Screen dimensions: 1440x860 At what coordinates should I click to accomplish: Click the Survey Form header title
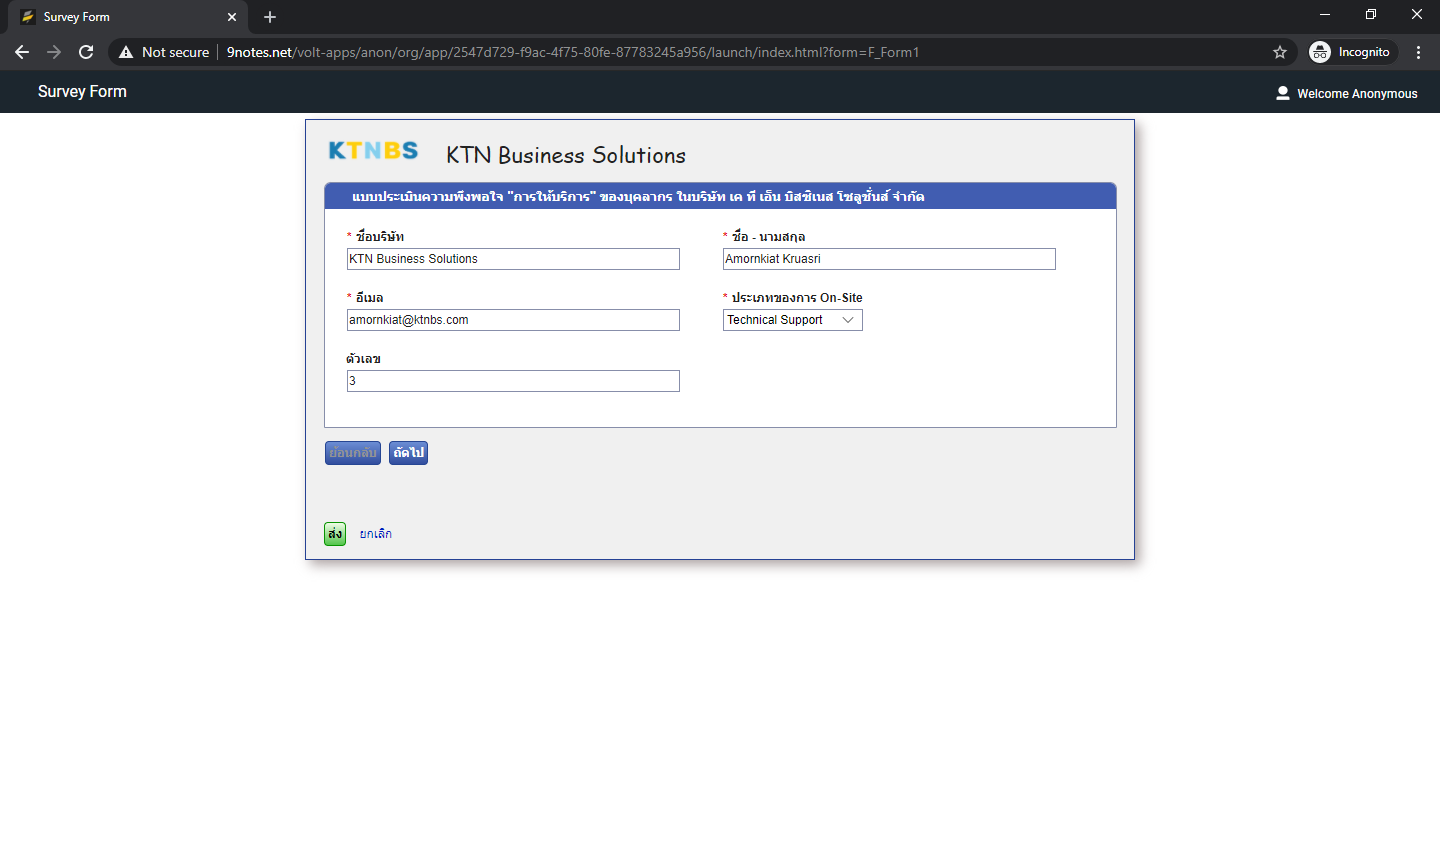[82, 91]
